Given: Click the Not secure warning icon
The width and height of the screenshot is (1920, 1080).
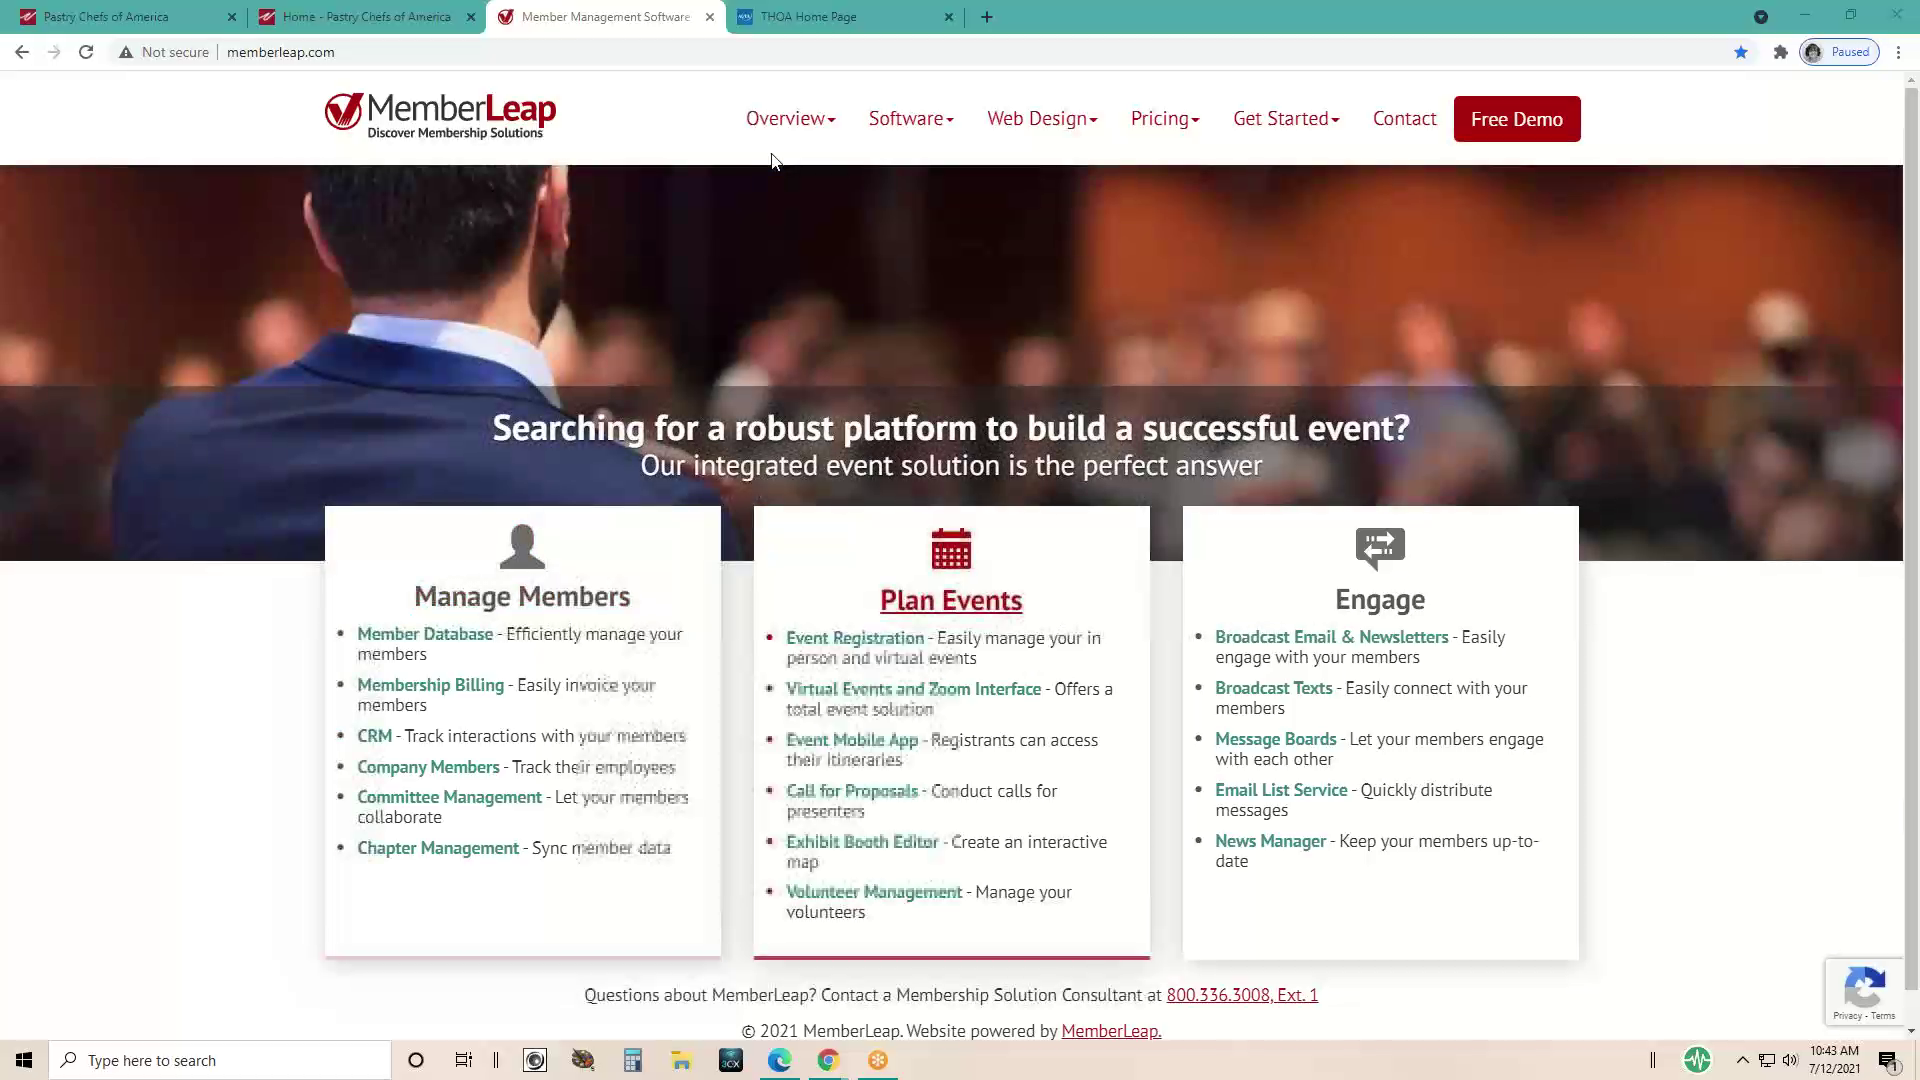Looking at the screenshot, I should pyautogui.click(x=126, y=52).
